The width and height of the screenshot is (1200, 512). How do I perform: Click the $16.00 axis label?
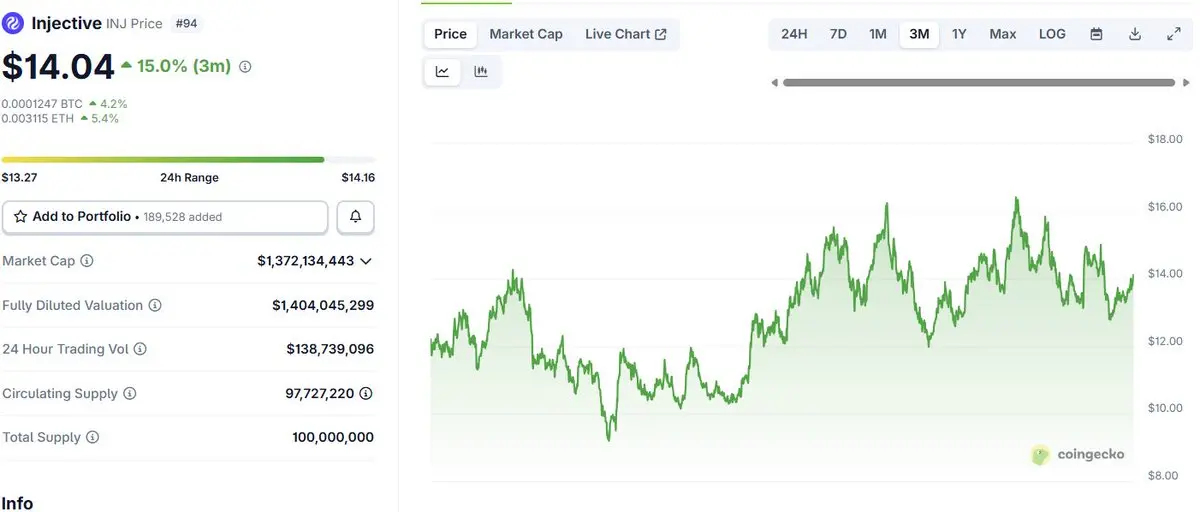(x=1164, y=207)
